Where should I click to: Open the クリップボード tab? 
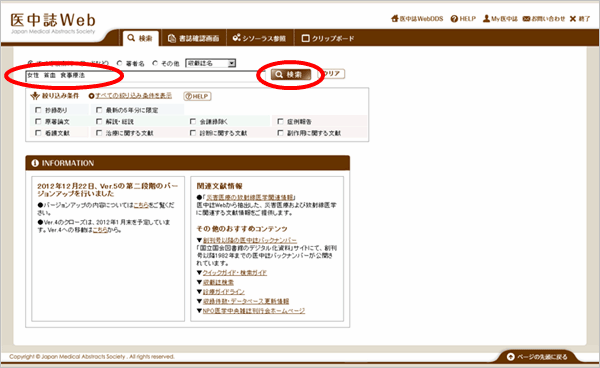(328, 38)
